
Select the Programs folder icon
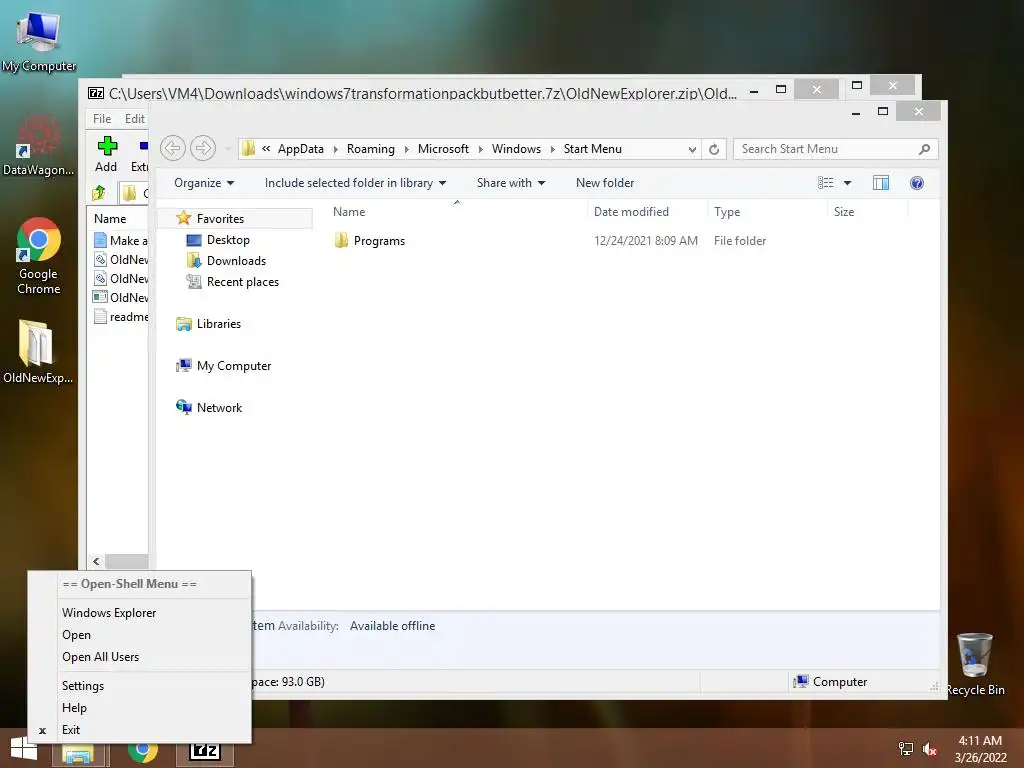click(x=341, y=240)
